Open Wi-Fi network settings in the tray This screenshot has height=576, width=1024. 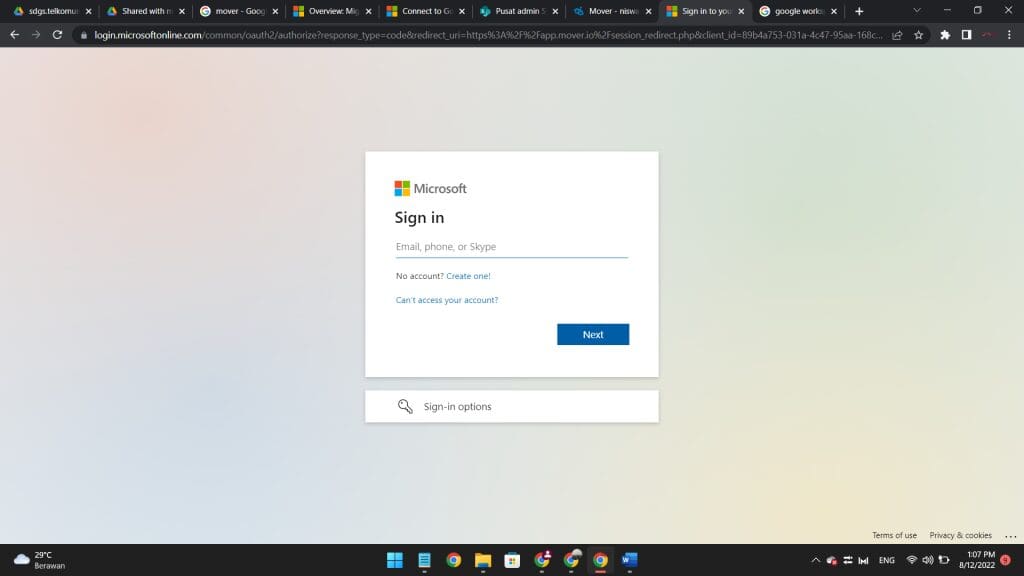912,560
